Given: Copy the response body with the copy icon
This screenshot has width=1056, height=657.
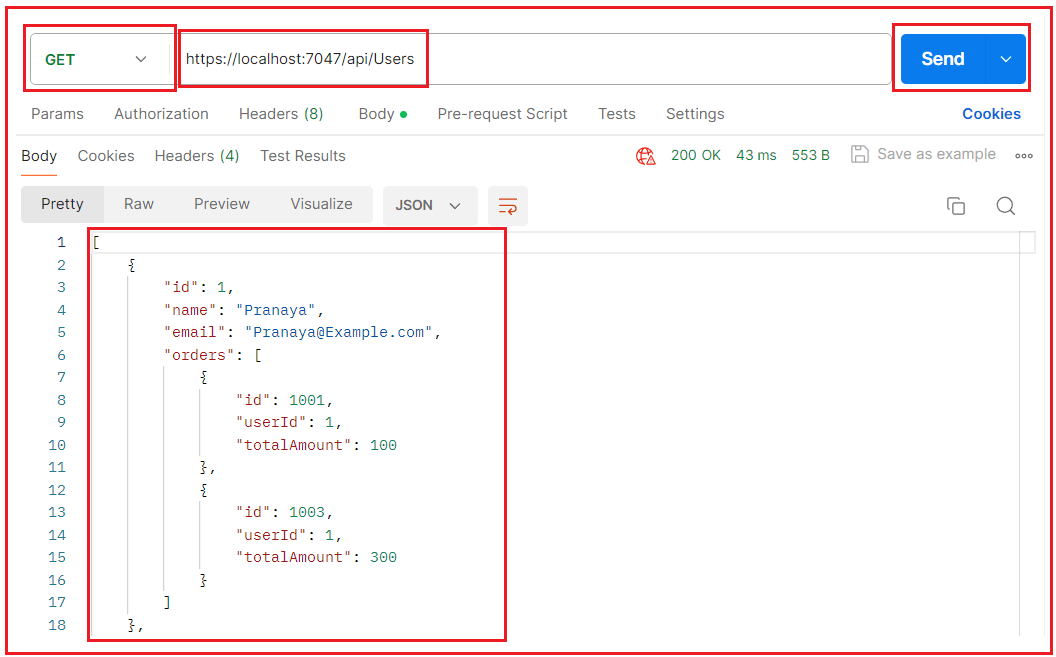Looking at the screenshot, I should pos(956,206).
